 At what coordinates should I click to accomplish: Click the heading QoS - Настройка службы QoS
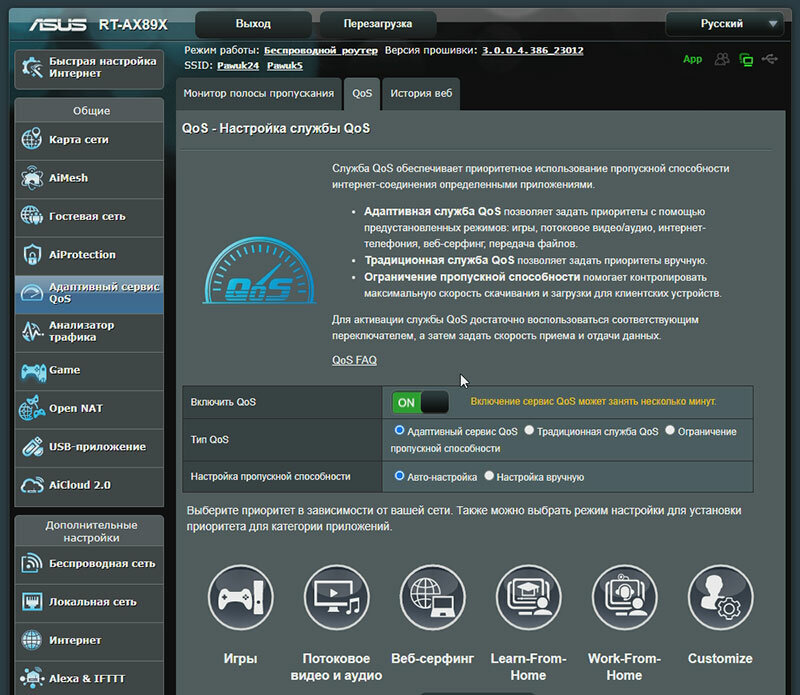pos(276,128)
